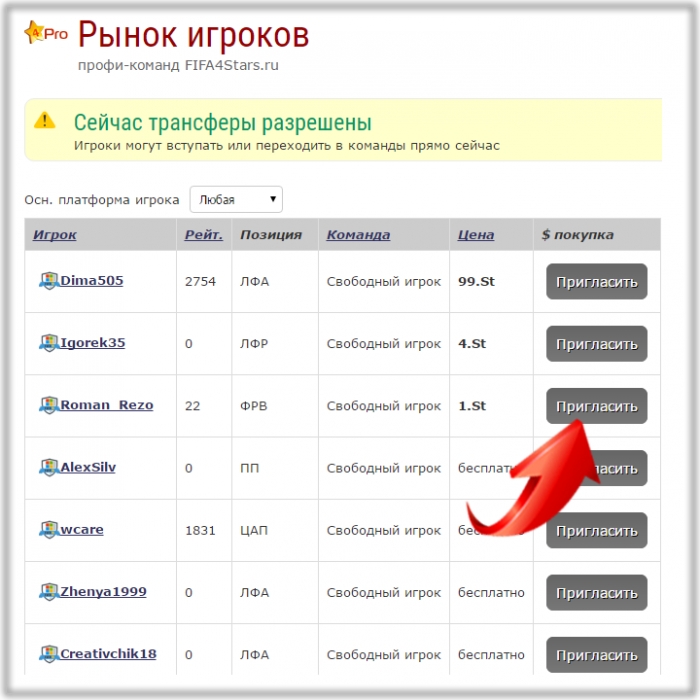Click the platform icon beside Dima505
The width and height of the screenshot is (700, 700).
[48, 281]
